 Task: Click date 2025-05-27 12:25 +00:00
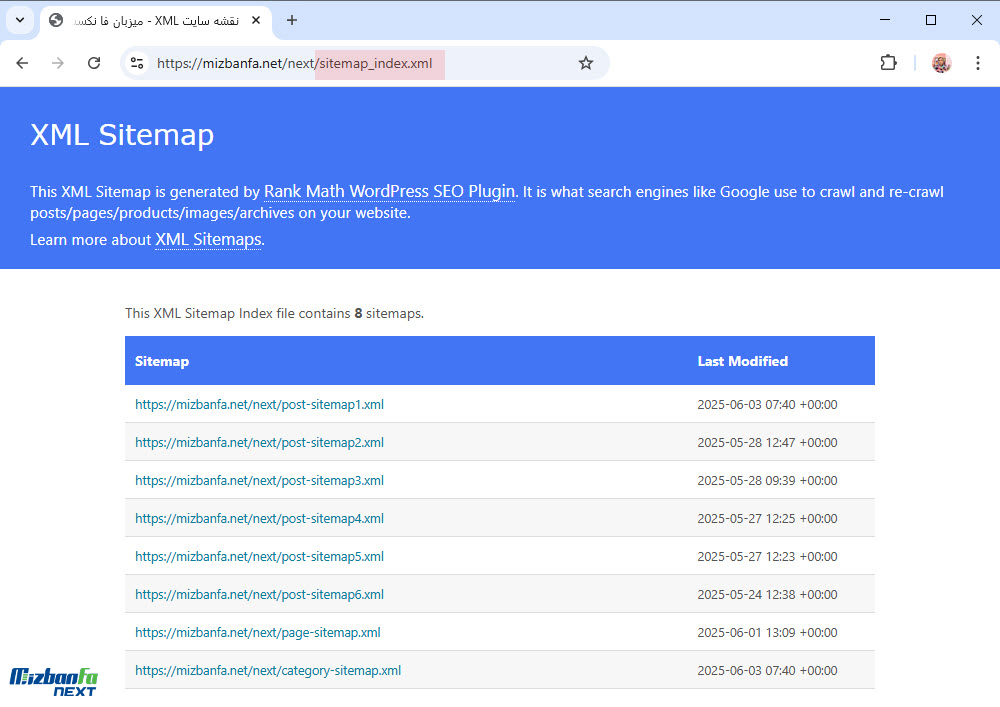[x=767, y=518]
